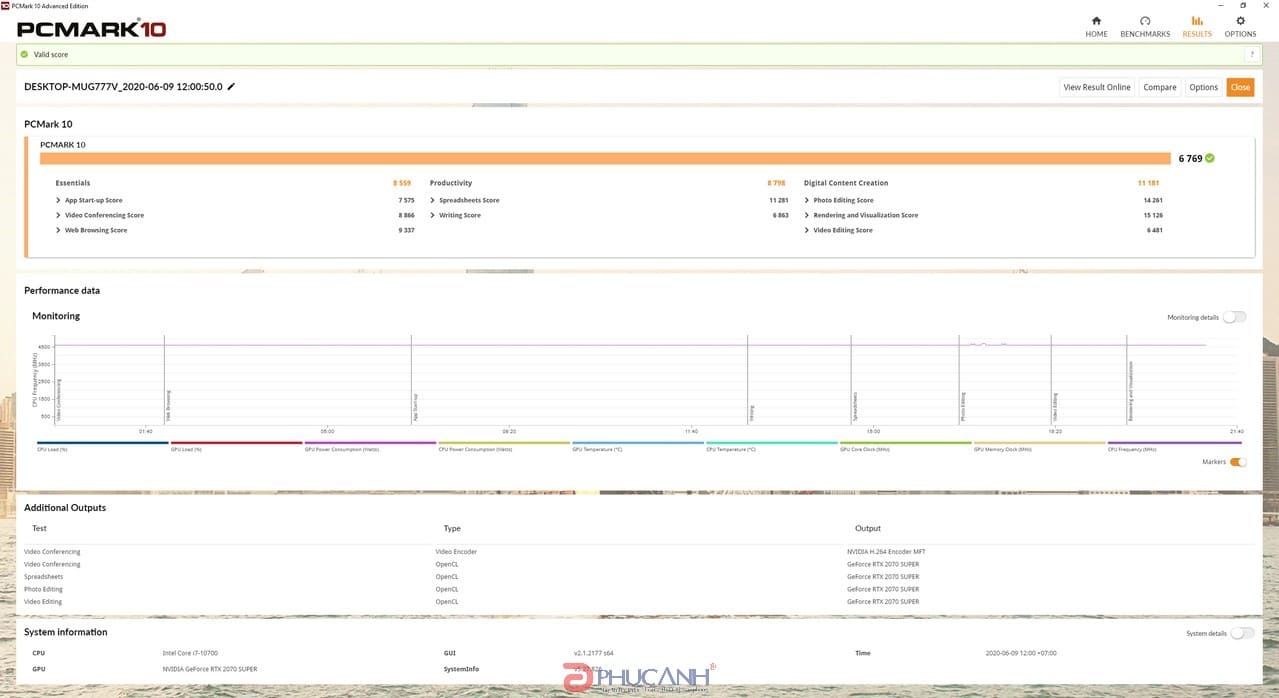Image resolution: width=1279 pixels, height=698 pixels.
Task: Toggle CPU Power Consumption (Watts) legend series
Action: click(x=504, y=446)
